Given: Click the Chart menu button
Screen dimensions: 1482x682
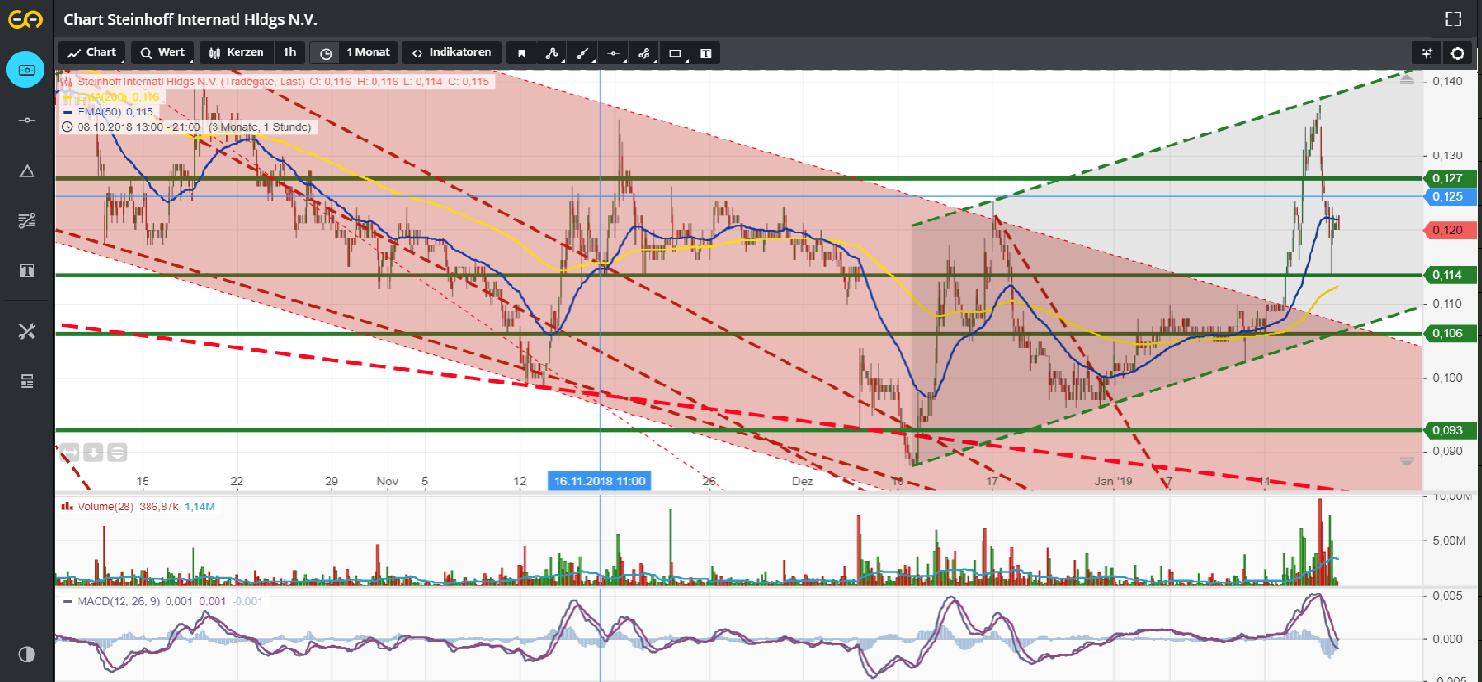Looking at the screenshot, I should (x=91, y=52).
